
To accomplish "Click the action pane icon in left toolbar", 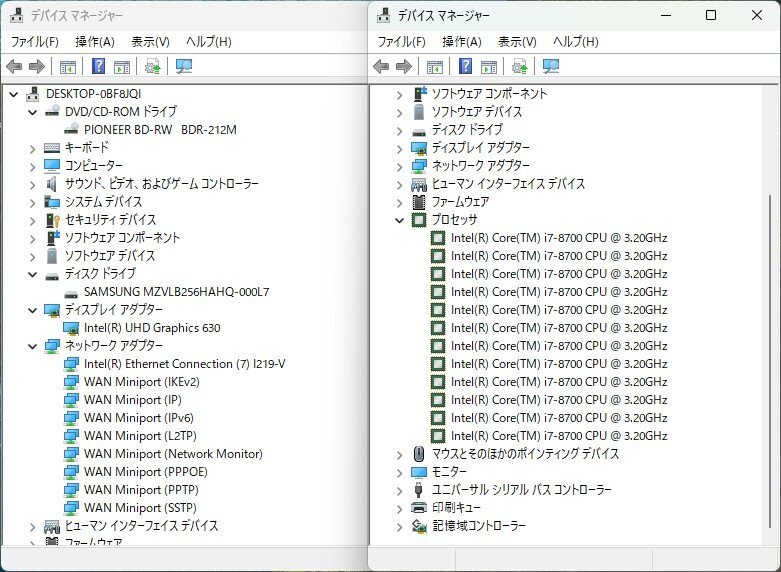I will [122, 67].
